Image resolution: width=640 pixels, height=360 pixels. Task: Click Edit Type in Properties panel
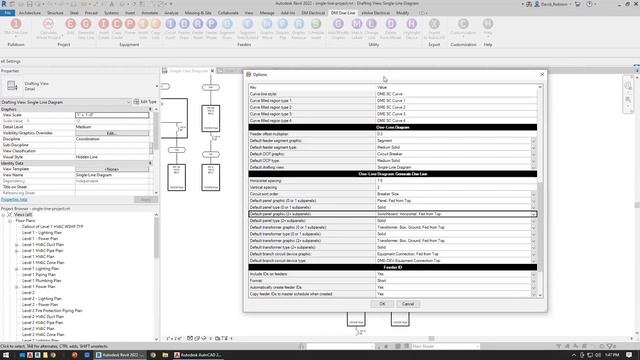[x=145, y=102]
